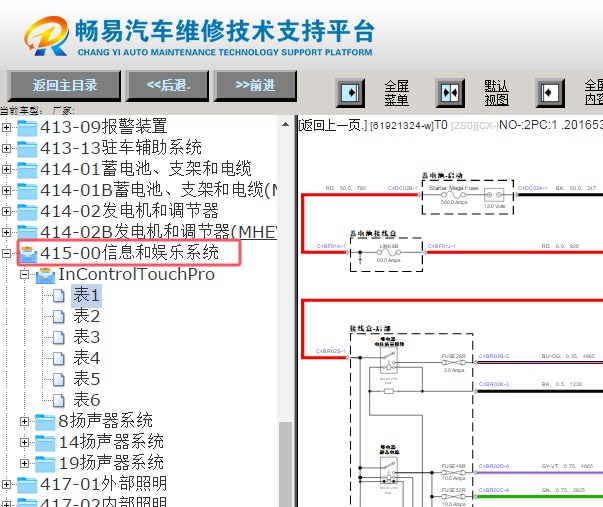
Task: Expand the 413-09报警装置 node
Action: point(6,127)
